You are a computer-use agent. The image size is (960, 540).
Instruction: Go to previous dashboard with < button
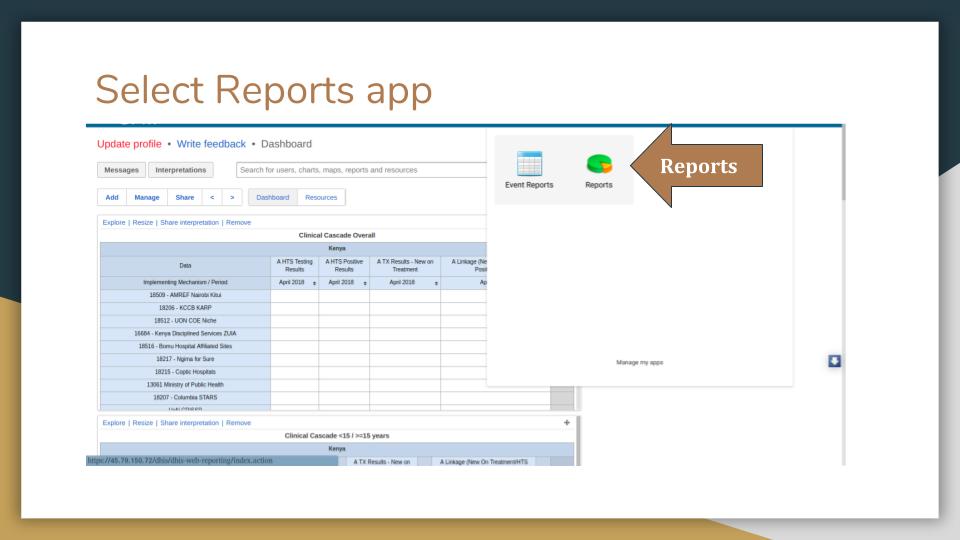212,197
